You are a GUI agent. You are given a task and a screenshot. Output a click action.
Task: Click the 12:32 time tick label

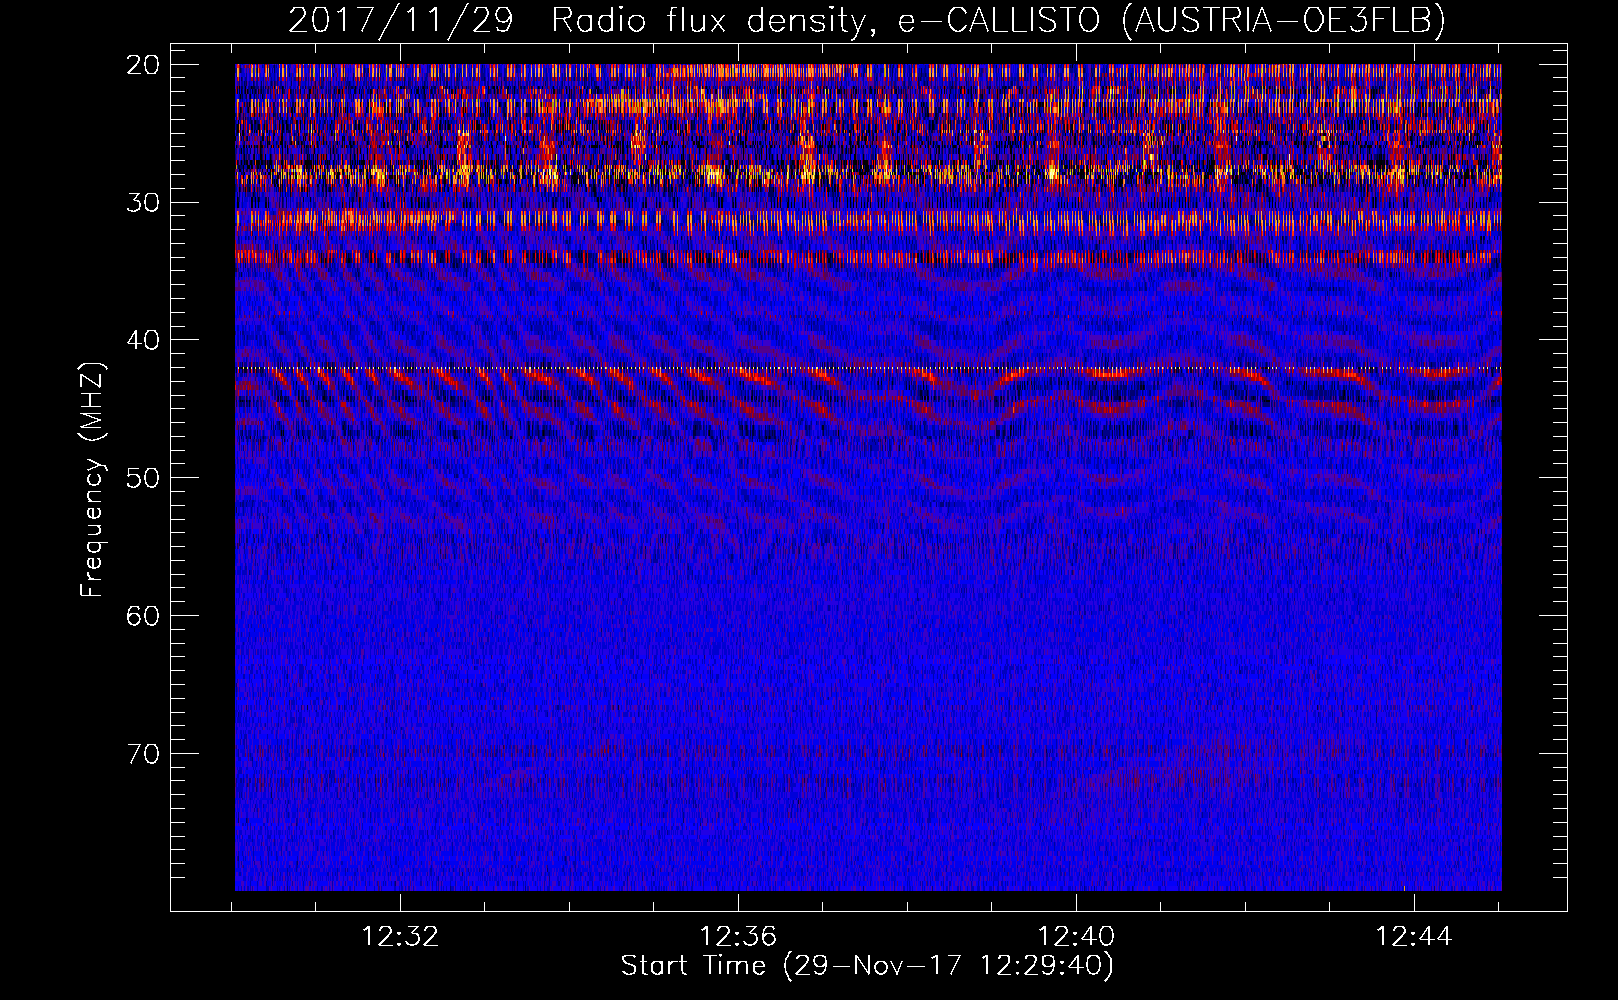[x=400, y=937]
